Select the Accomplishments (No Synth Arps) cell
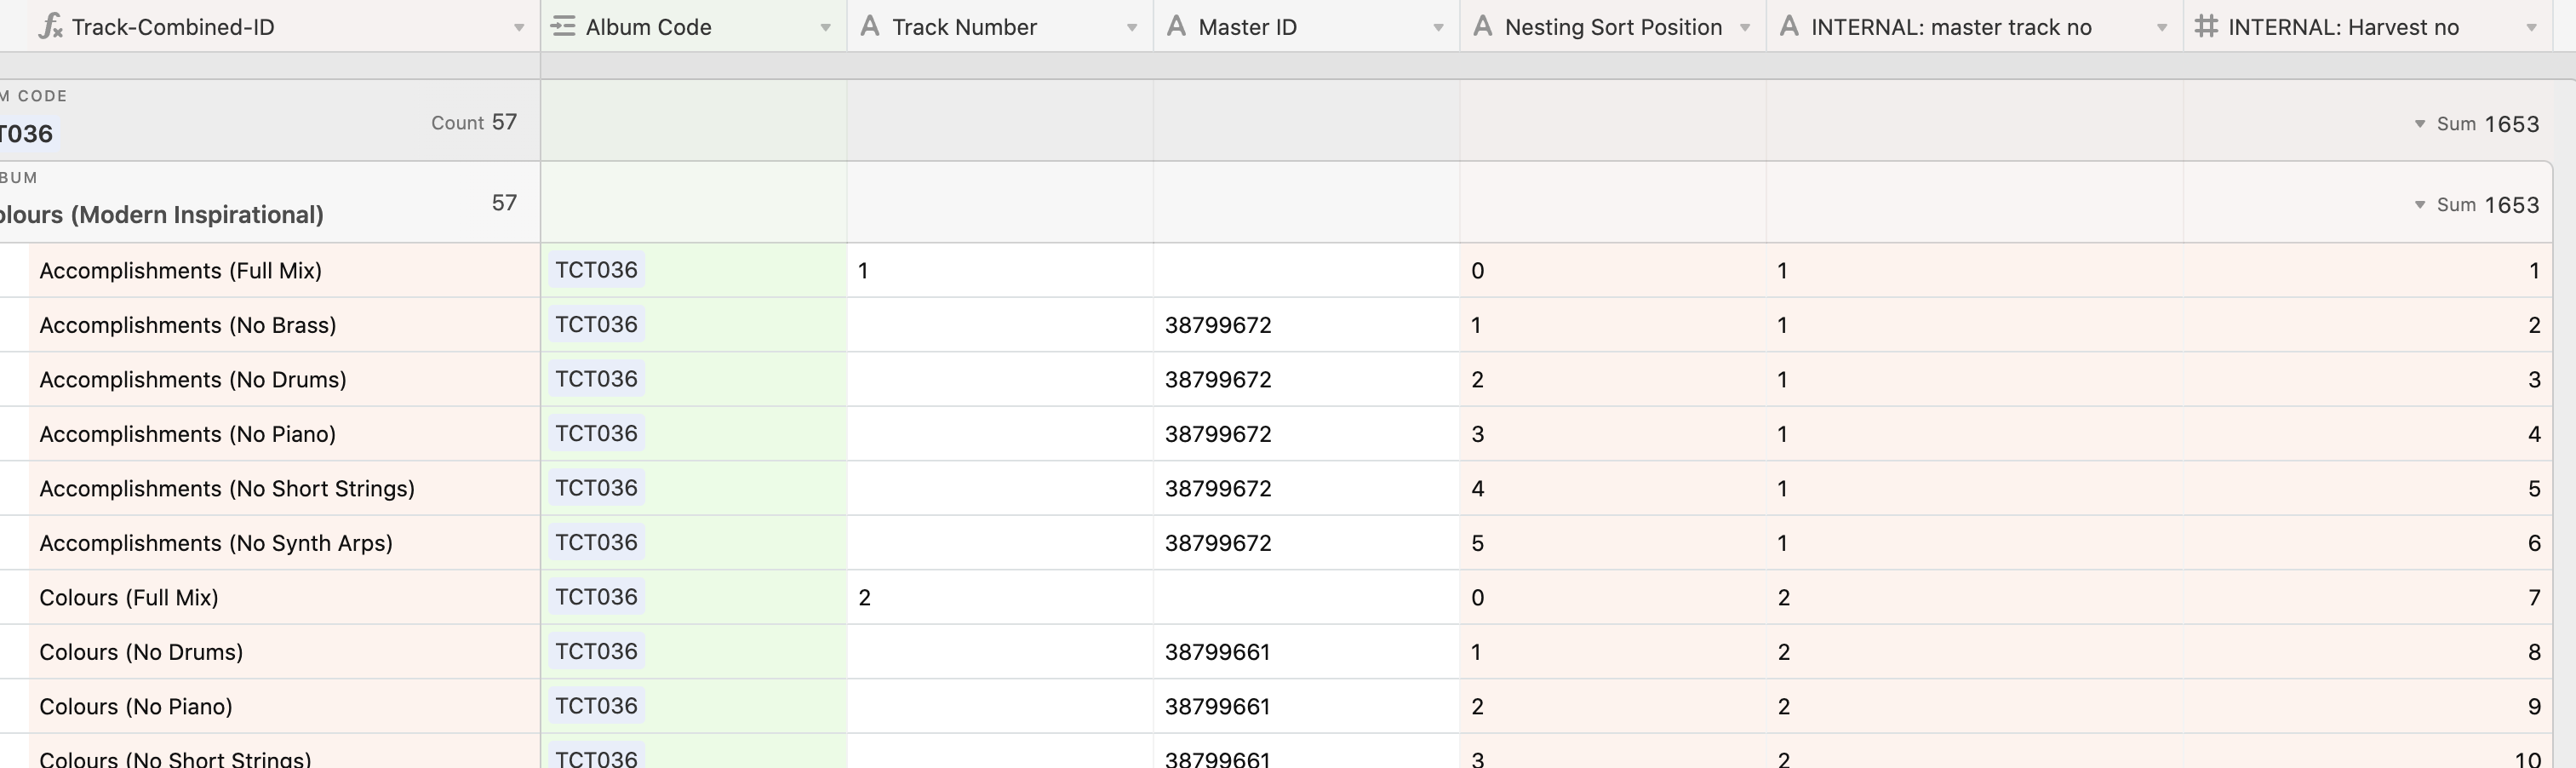Screen dimensions: 2576x768 (284, 543)
